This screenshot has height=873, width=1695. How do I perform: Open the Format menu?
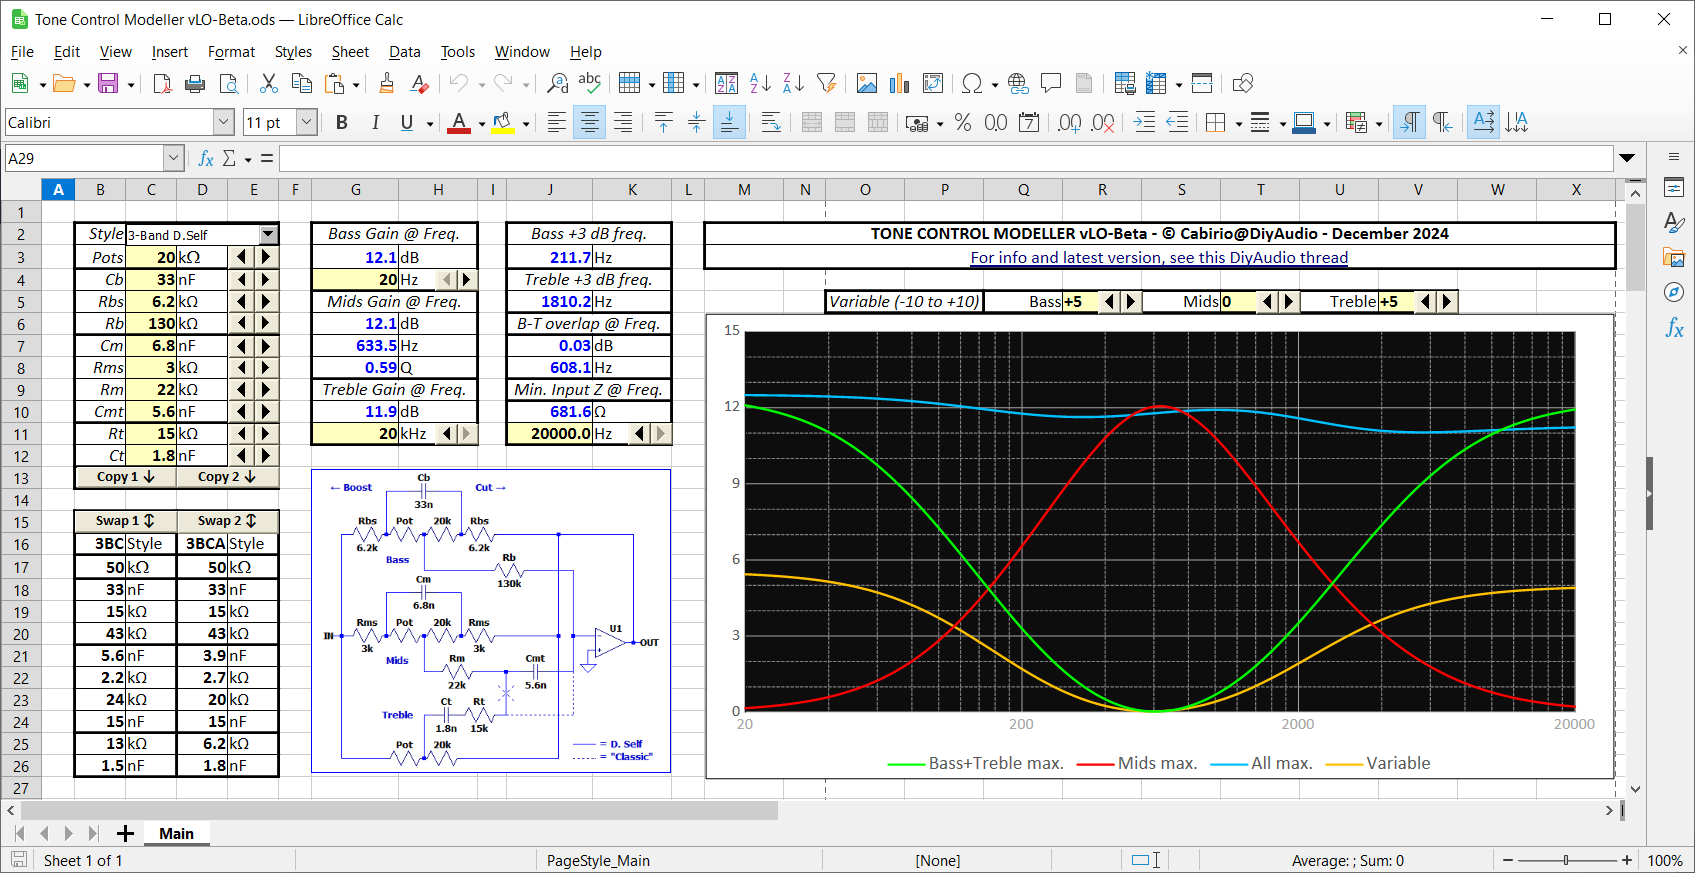231,52
